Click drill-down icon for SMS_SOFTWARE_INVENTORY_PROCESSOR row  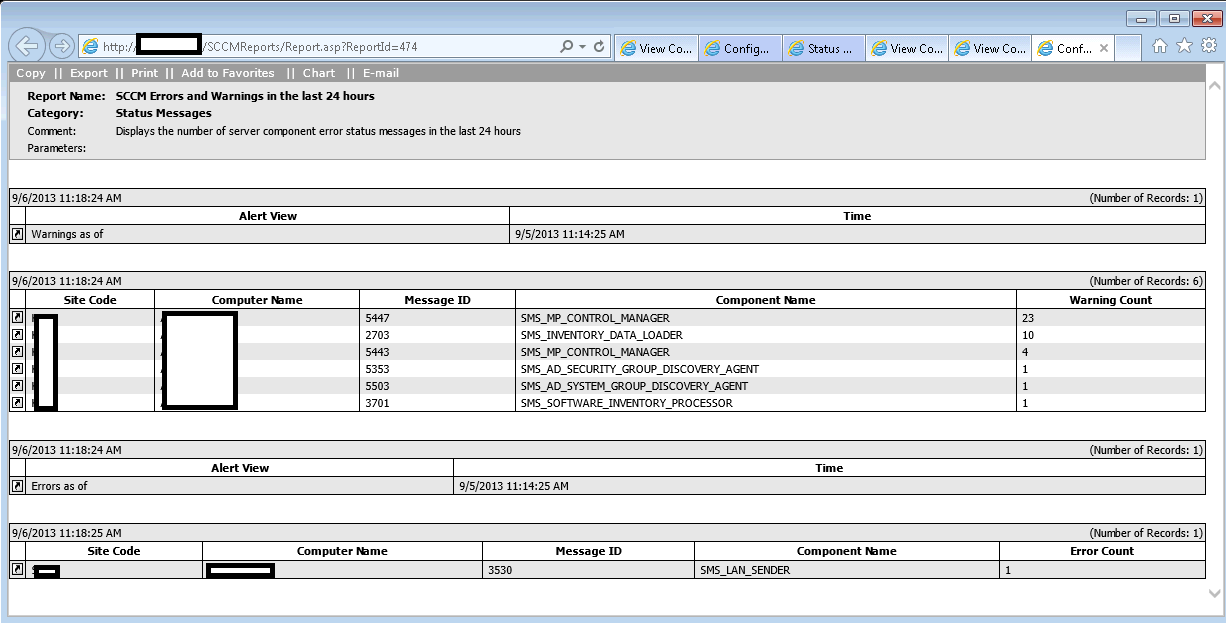17,403
